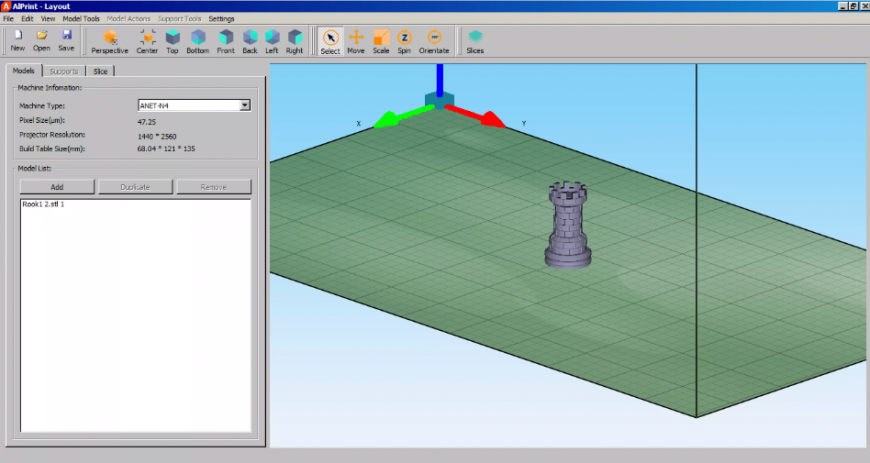Select Rook1 2.stl in model list

click(x=42, y=204)
